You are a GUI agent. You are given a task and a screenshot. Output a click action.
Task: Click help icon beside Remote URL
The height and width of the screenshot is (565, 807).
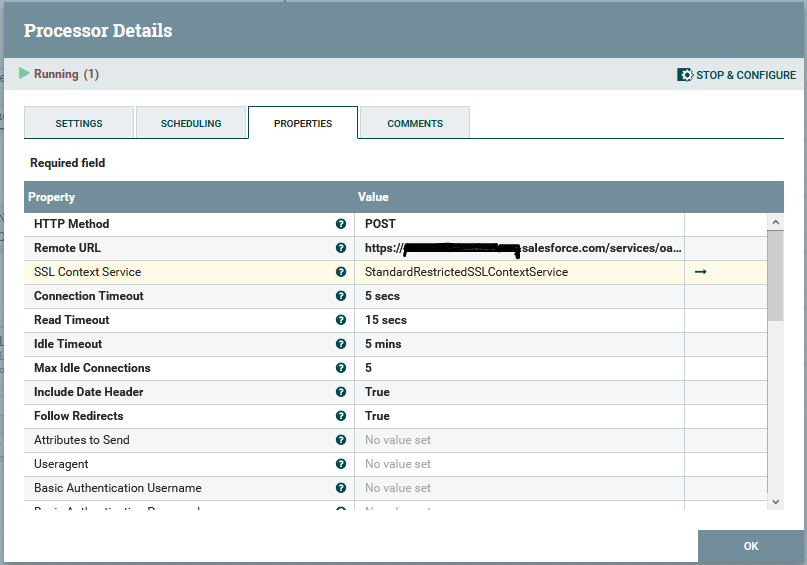click(341, 248)
